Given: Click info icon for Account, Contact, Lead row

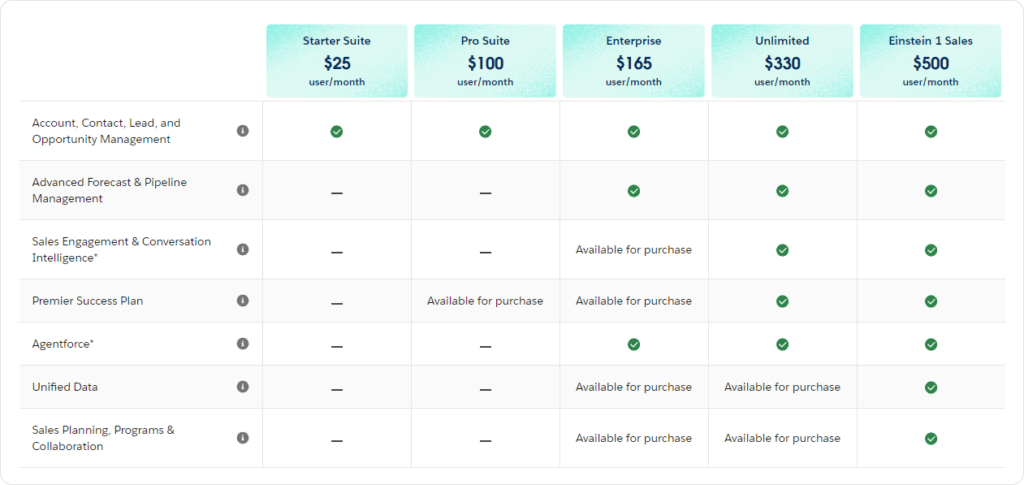Looking at the screenshot, I should [x=243, y=131].
